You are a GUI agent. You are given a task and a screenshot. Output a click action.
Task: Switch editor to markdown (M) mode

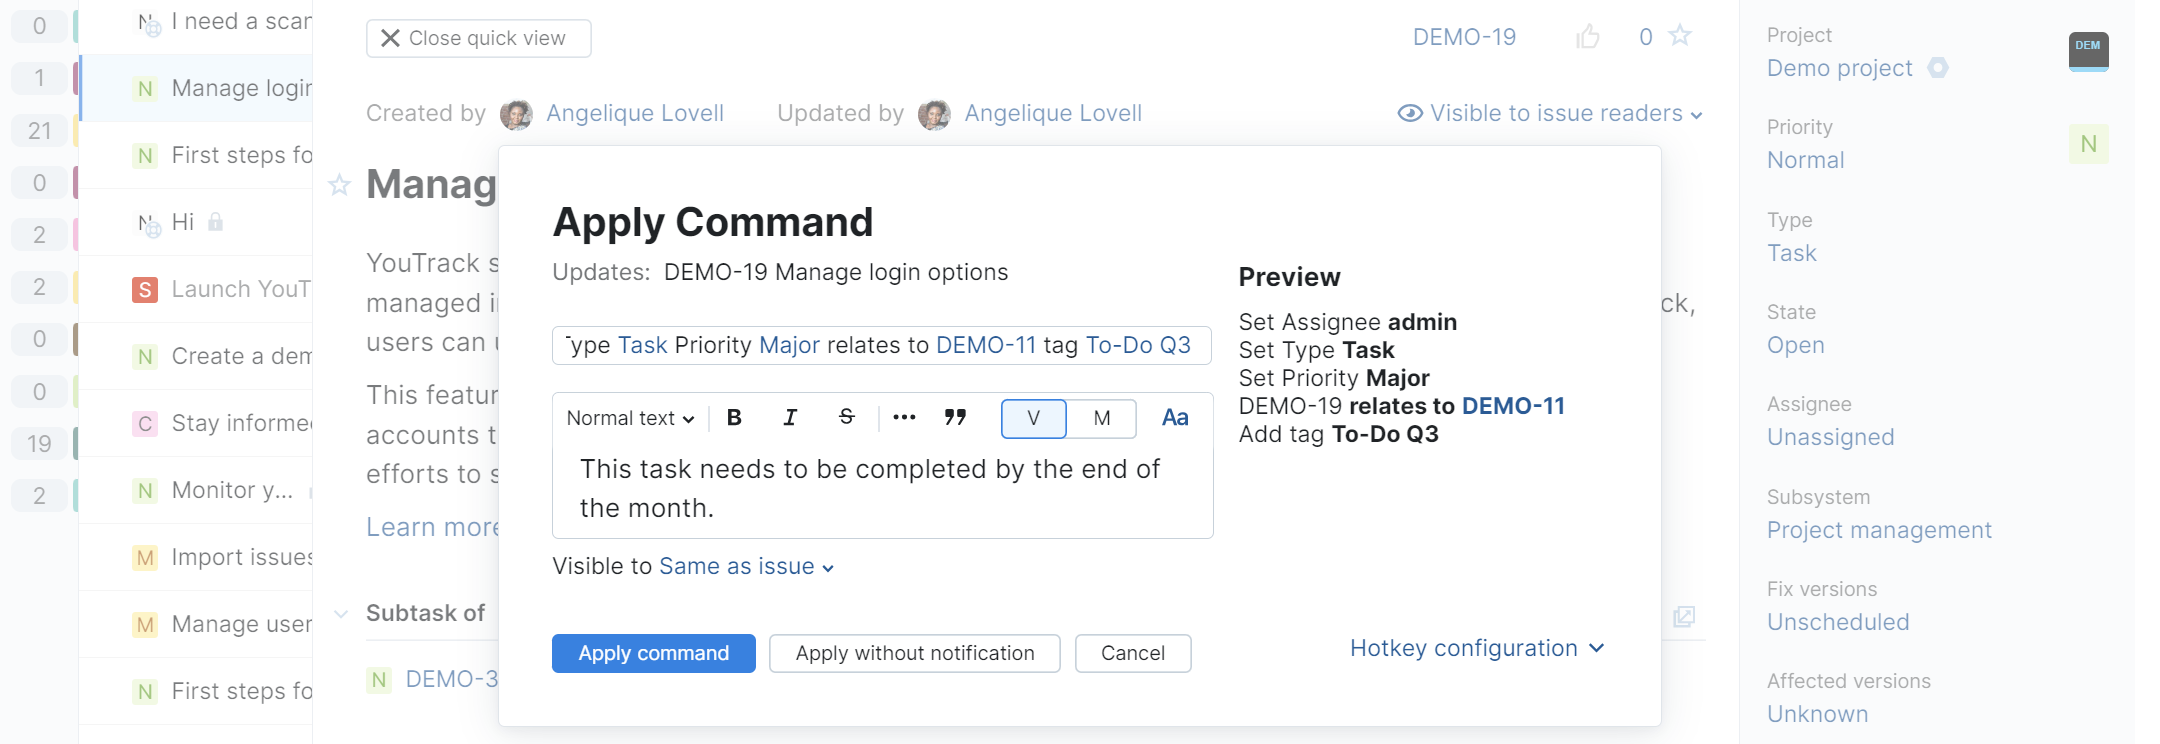[x=1102, y=418]
